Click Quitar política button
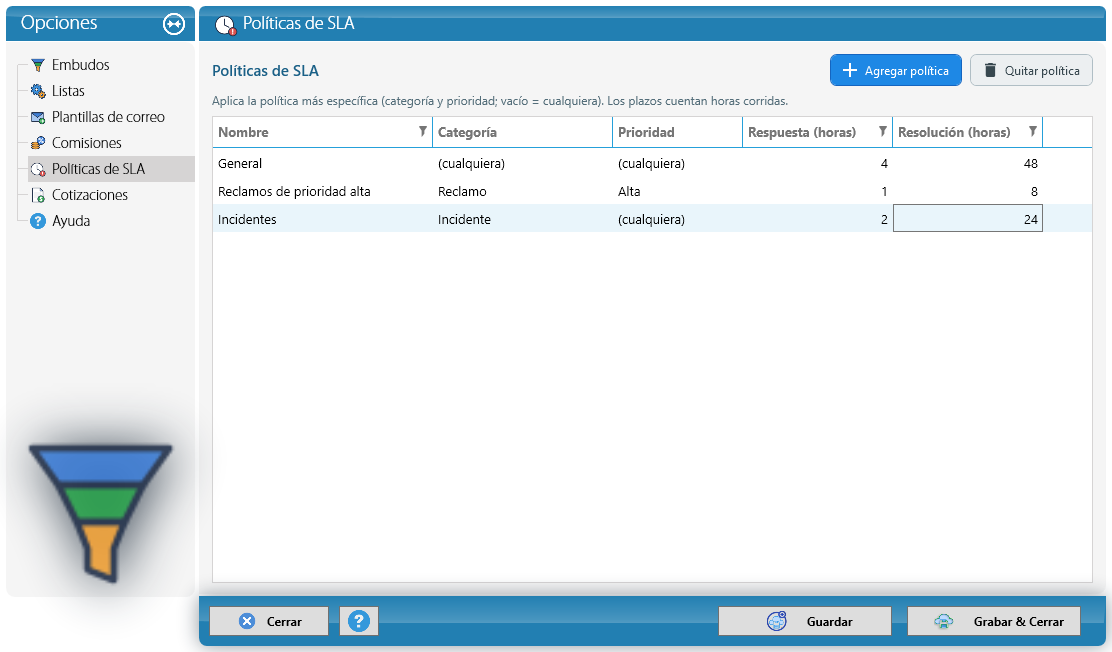 click(1031, 70)
